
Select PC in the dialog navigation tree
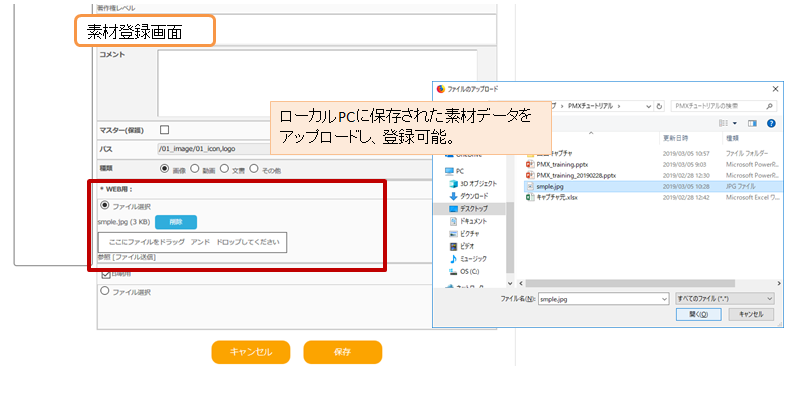(454, 171)
